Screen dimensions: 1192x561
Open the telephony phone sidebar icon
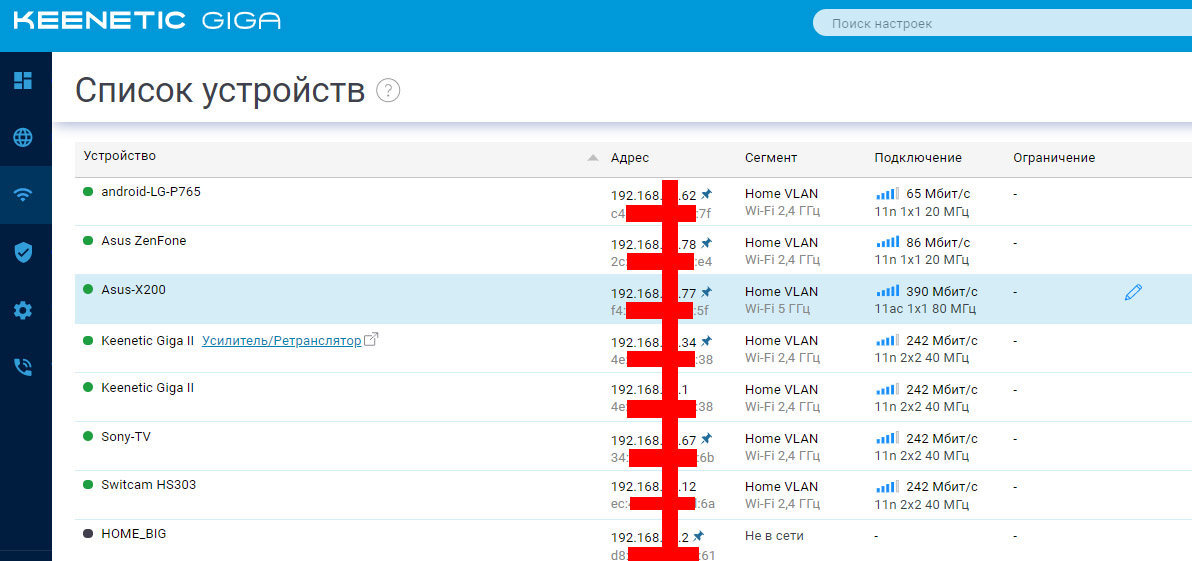click(x=24, y=368)
